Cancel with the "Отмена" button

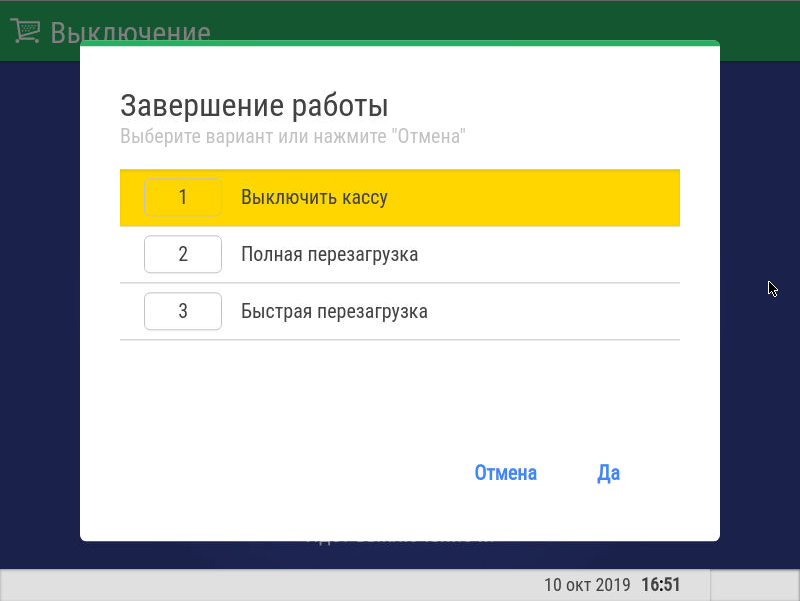pos(506,473)
